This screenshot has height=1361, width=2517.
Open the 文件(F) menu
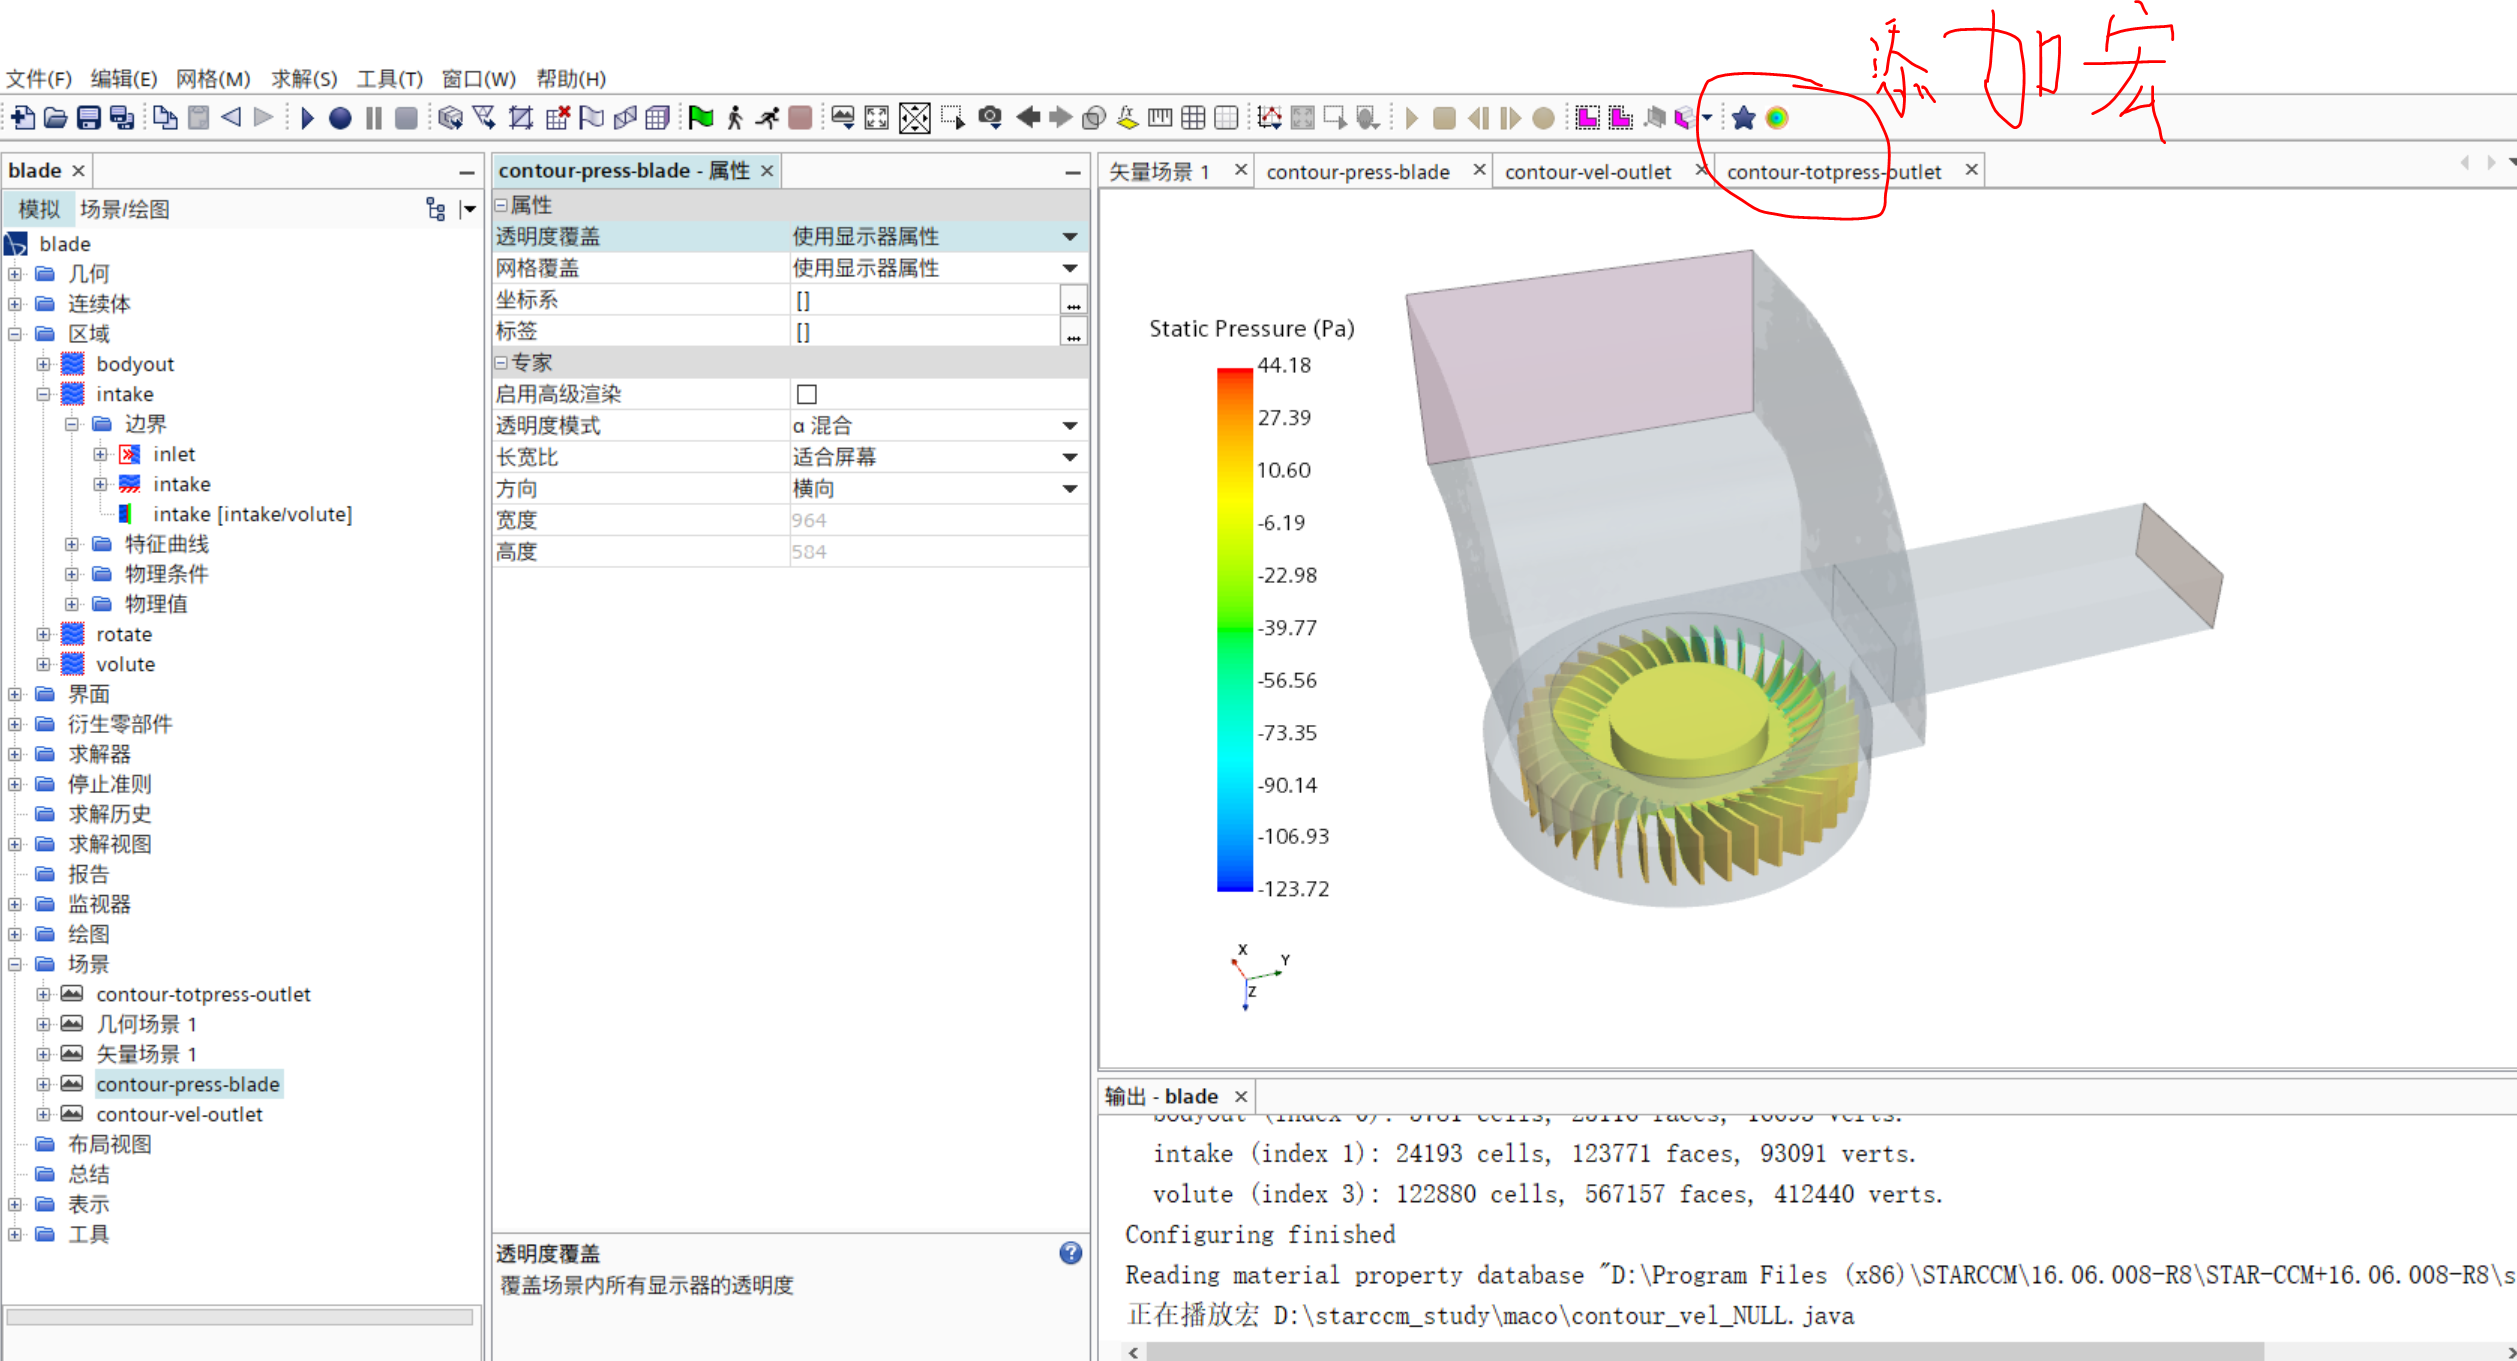pos(39,79)
